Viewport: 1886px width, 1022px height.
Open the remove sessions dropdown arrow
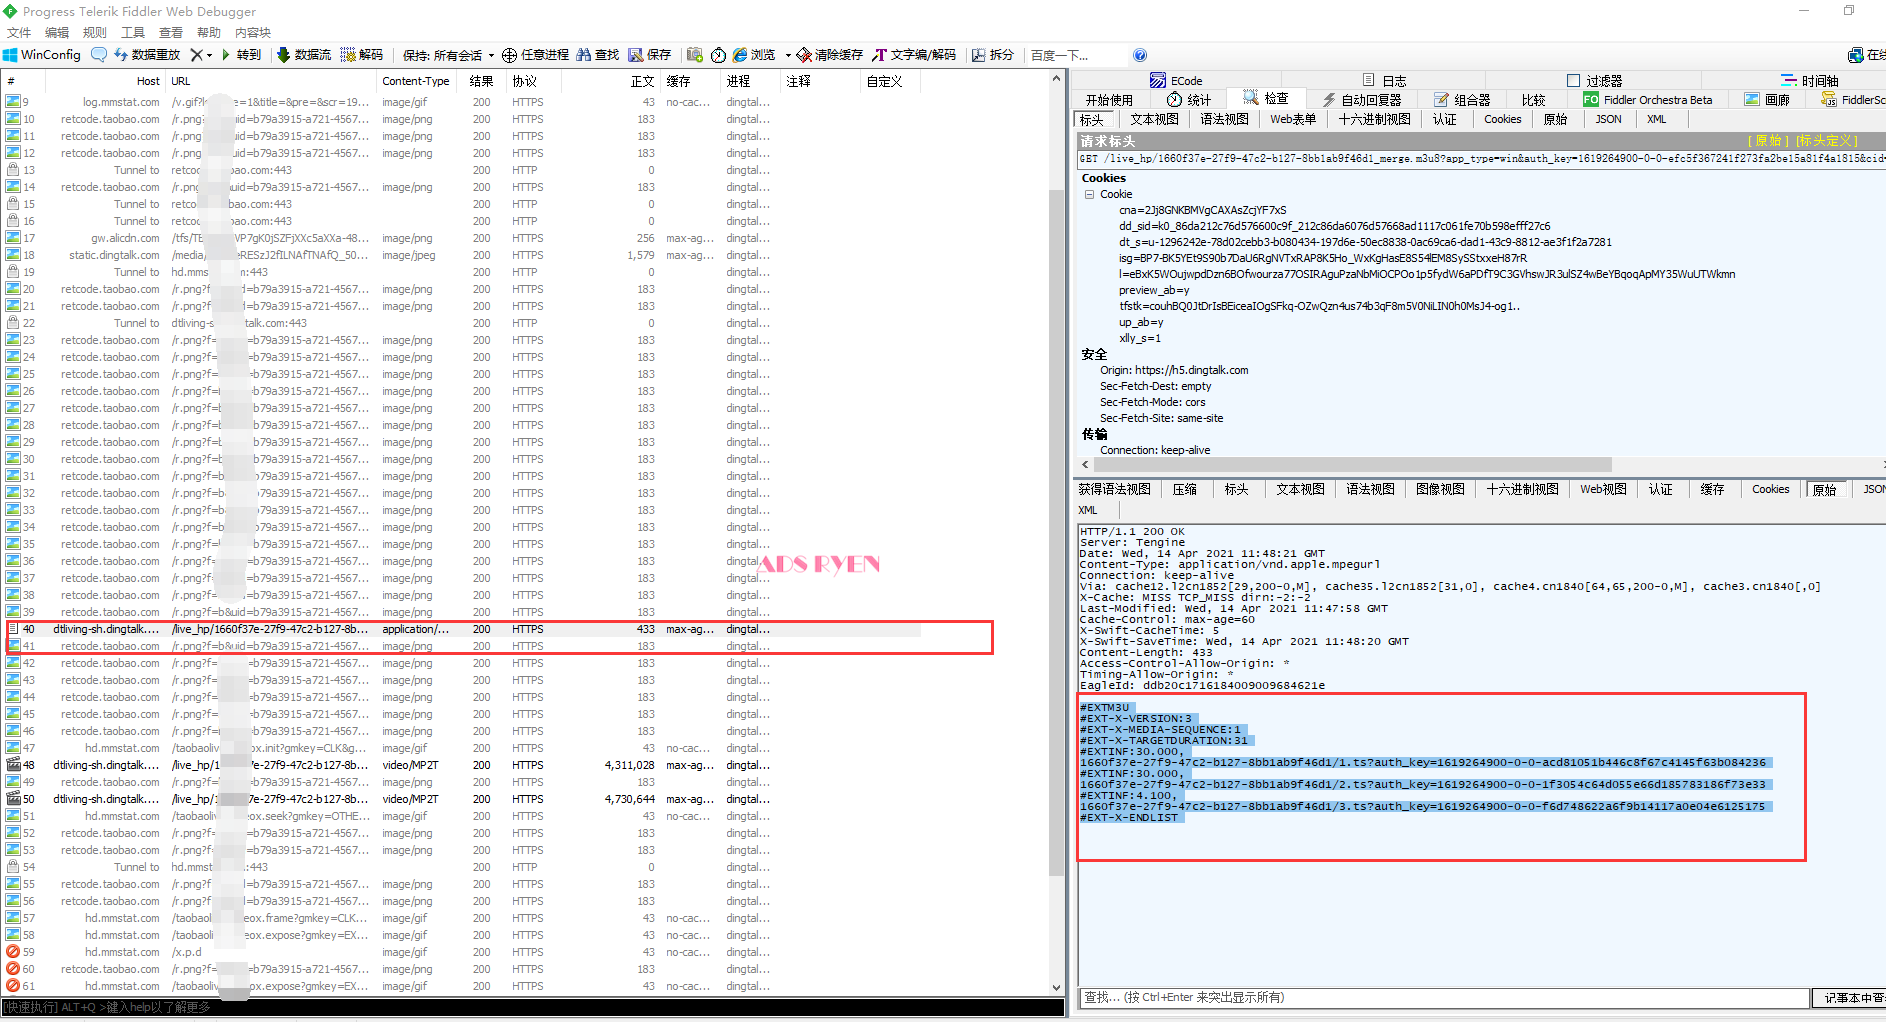pos(209,55)
